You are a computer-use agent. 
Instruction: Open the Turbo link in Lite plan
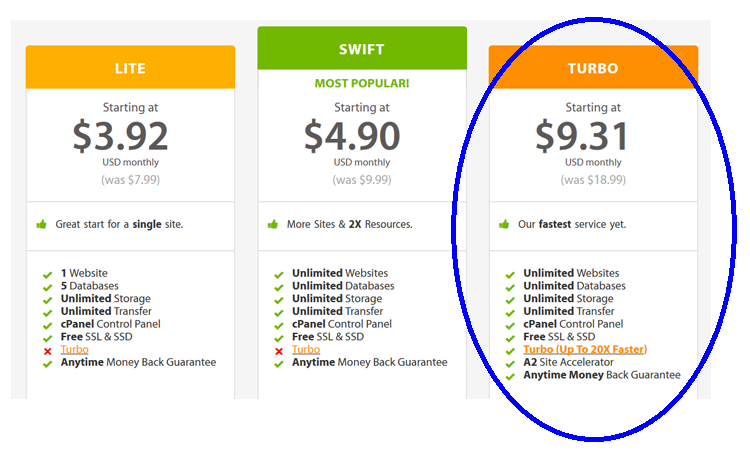[x=75, y=350]
